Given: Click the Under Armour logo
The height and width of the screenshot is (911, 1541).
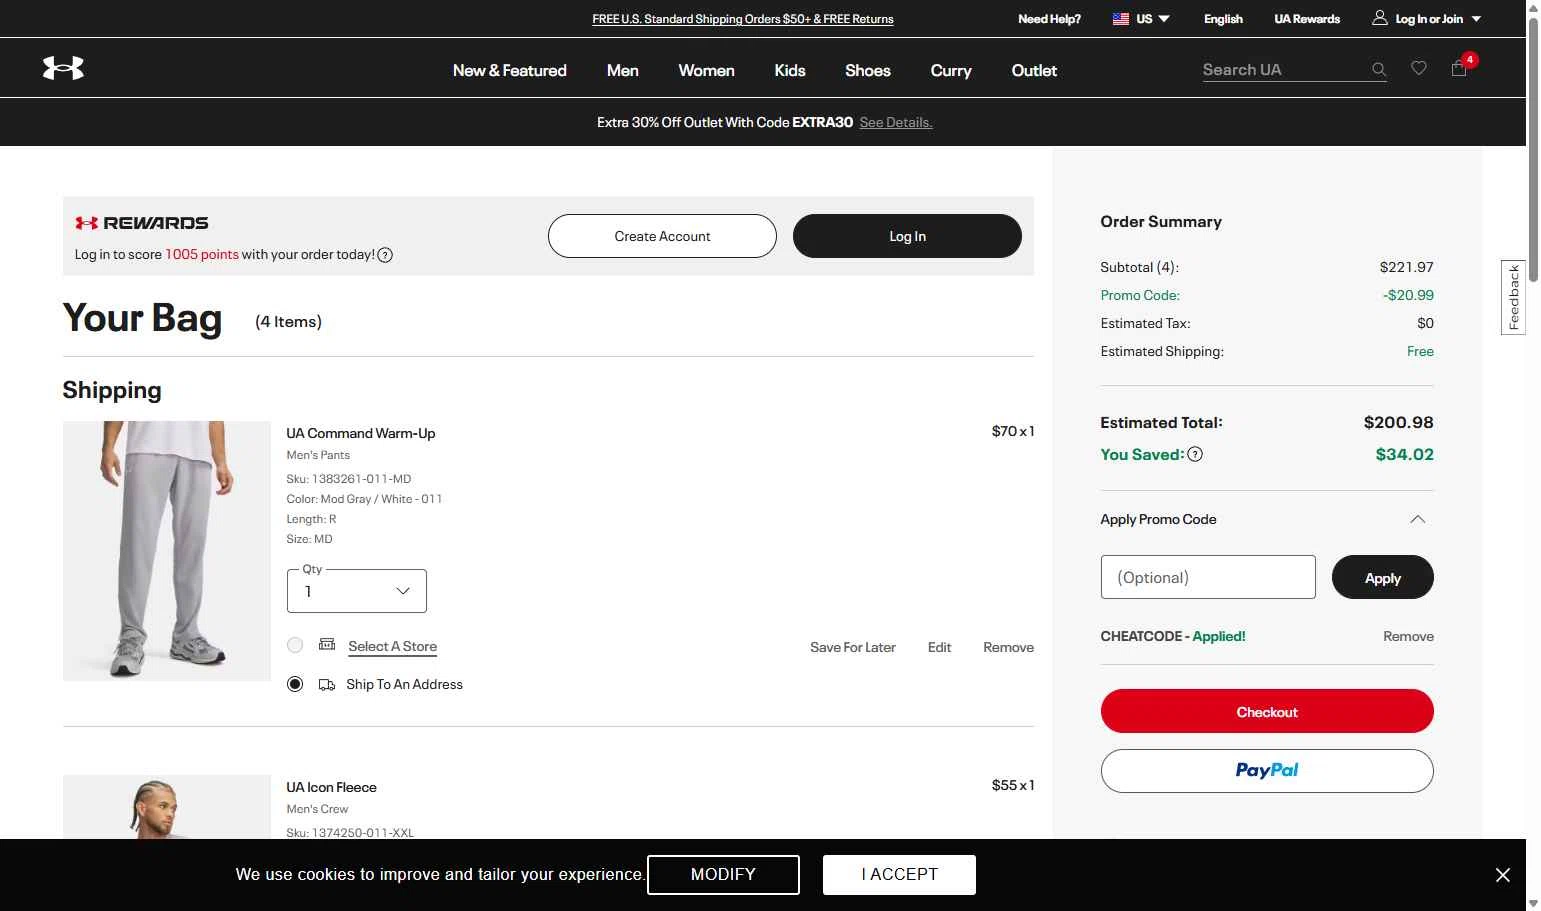Looking at the screenshot, I should tap(63, 68).
